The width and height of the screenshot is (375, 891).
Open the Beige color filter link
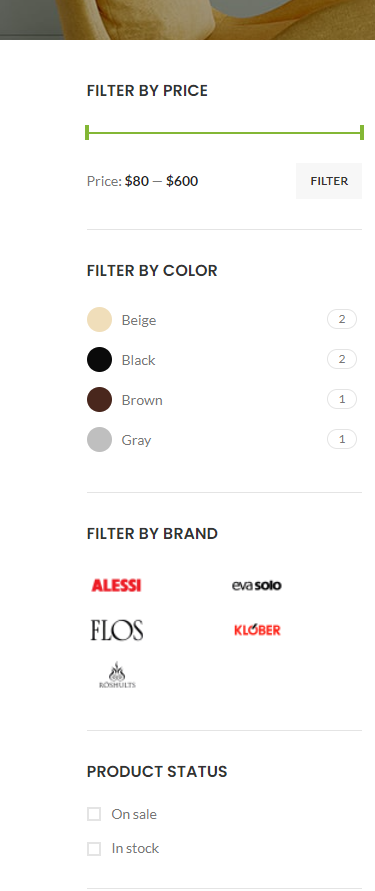tap(139, 320)
